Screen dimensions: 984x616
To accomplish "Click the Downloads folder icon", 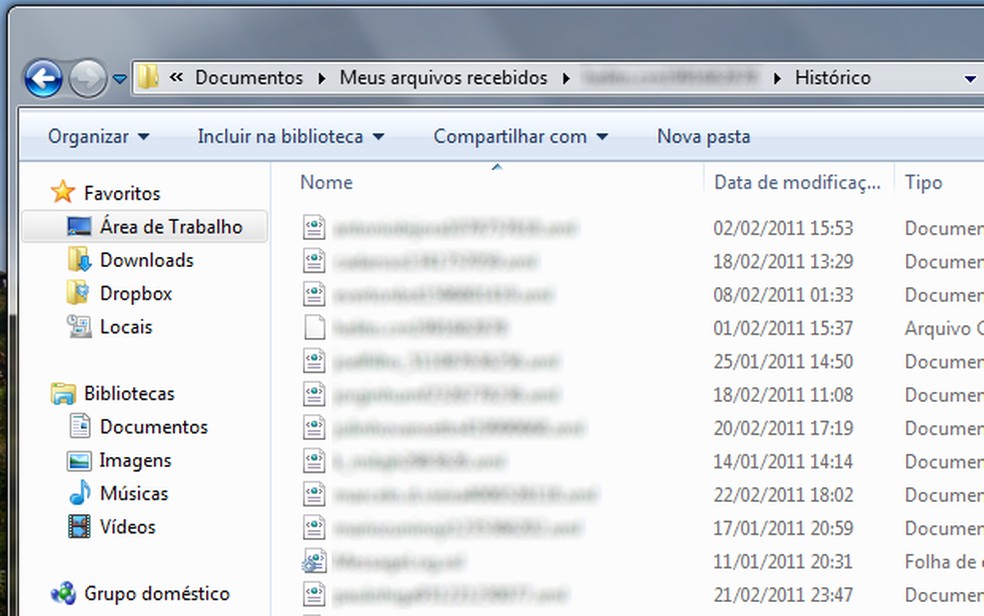I will (79, 259).
